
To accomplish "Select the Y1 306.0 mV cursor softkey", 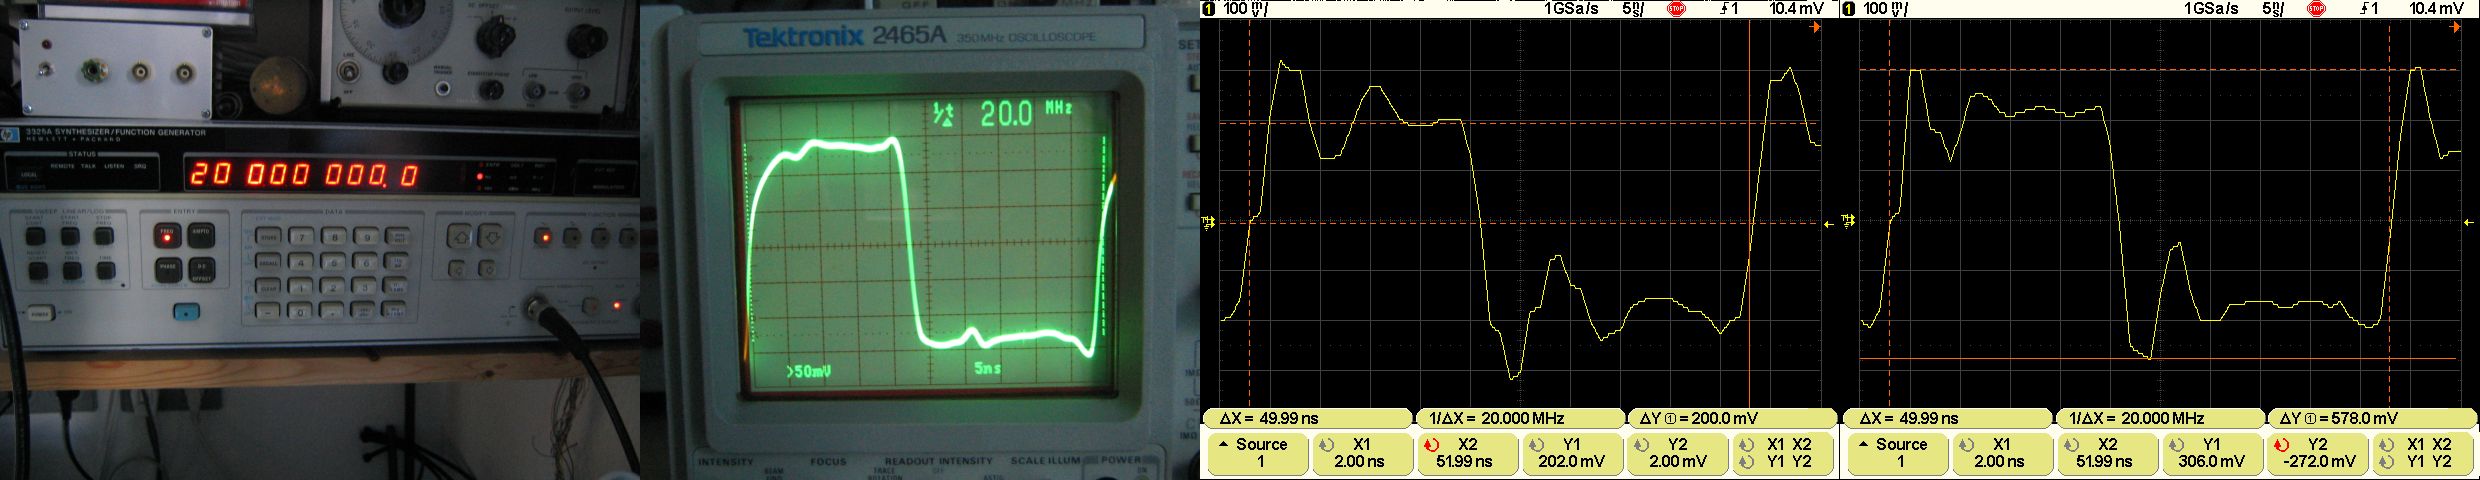I will coord(2212,453).
